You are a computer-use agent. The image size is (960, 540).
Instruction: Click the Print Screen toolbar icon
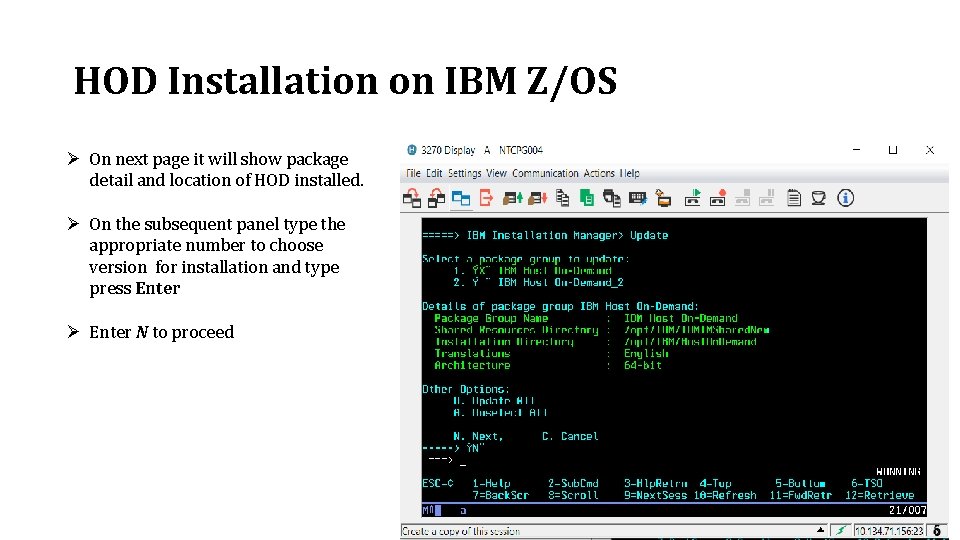[612, 198]
